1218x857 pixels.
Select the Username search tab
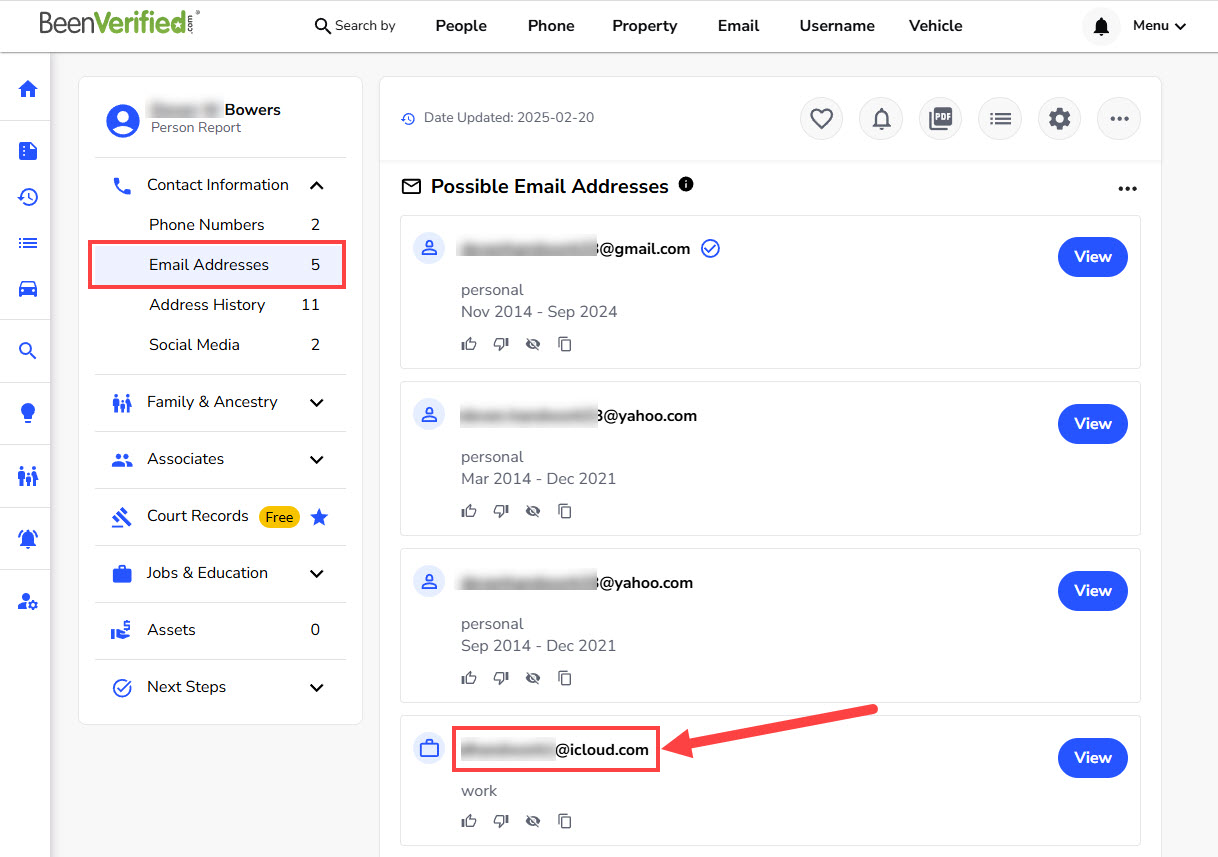tap(837, 26)
